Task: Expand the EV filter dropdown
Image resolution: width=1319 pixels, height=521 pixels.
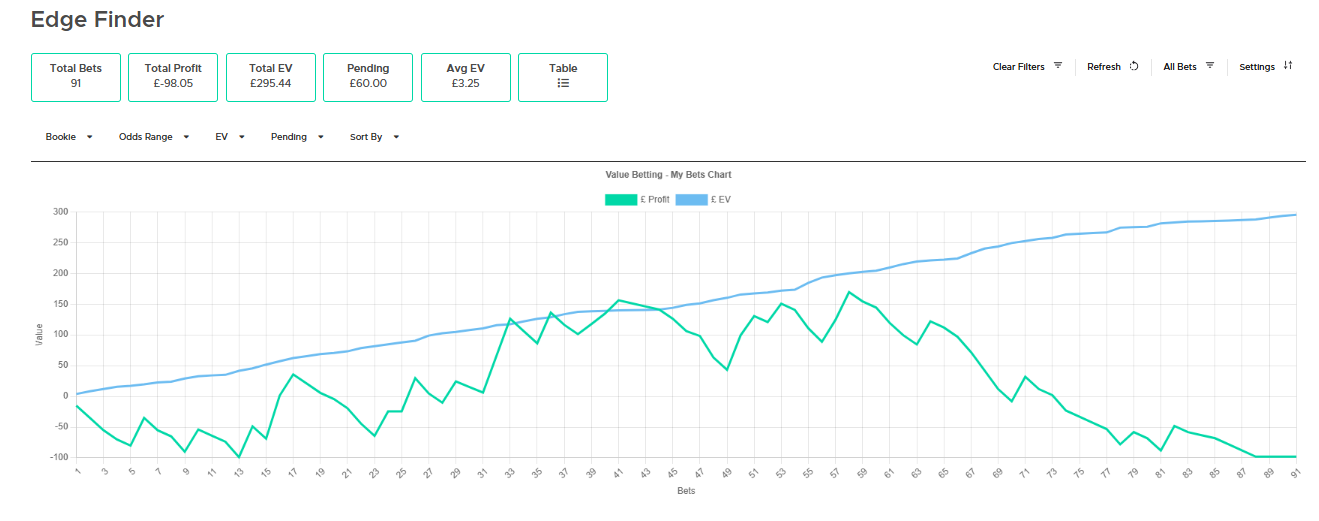Action: click(x=230, y=137)
